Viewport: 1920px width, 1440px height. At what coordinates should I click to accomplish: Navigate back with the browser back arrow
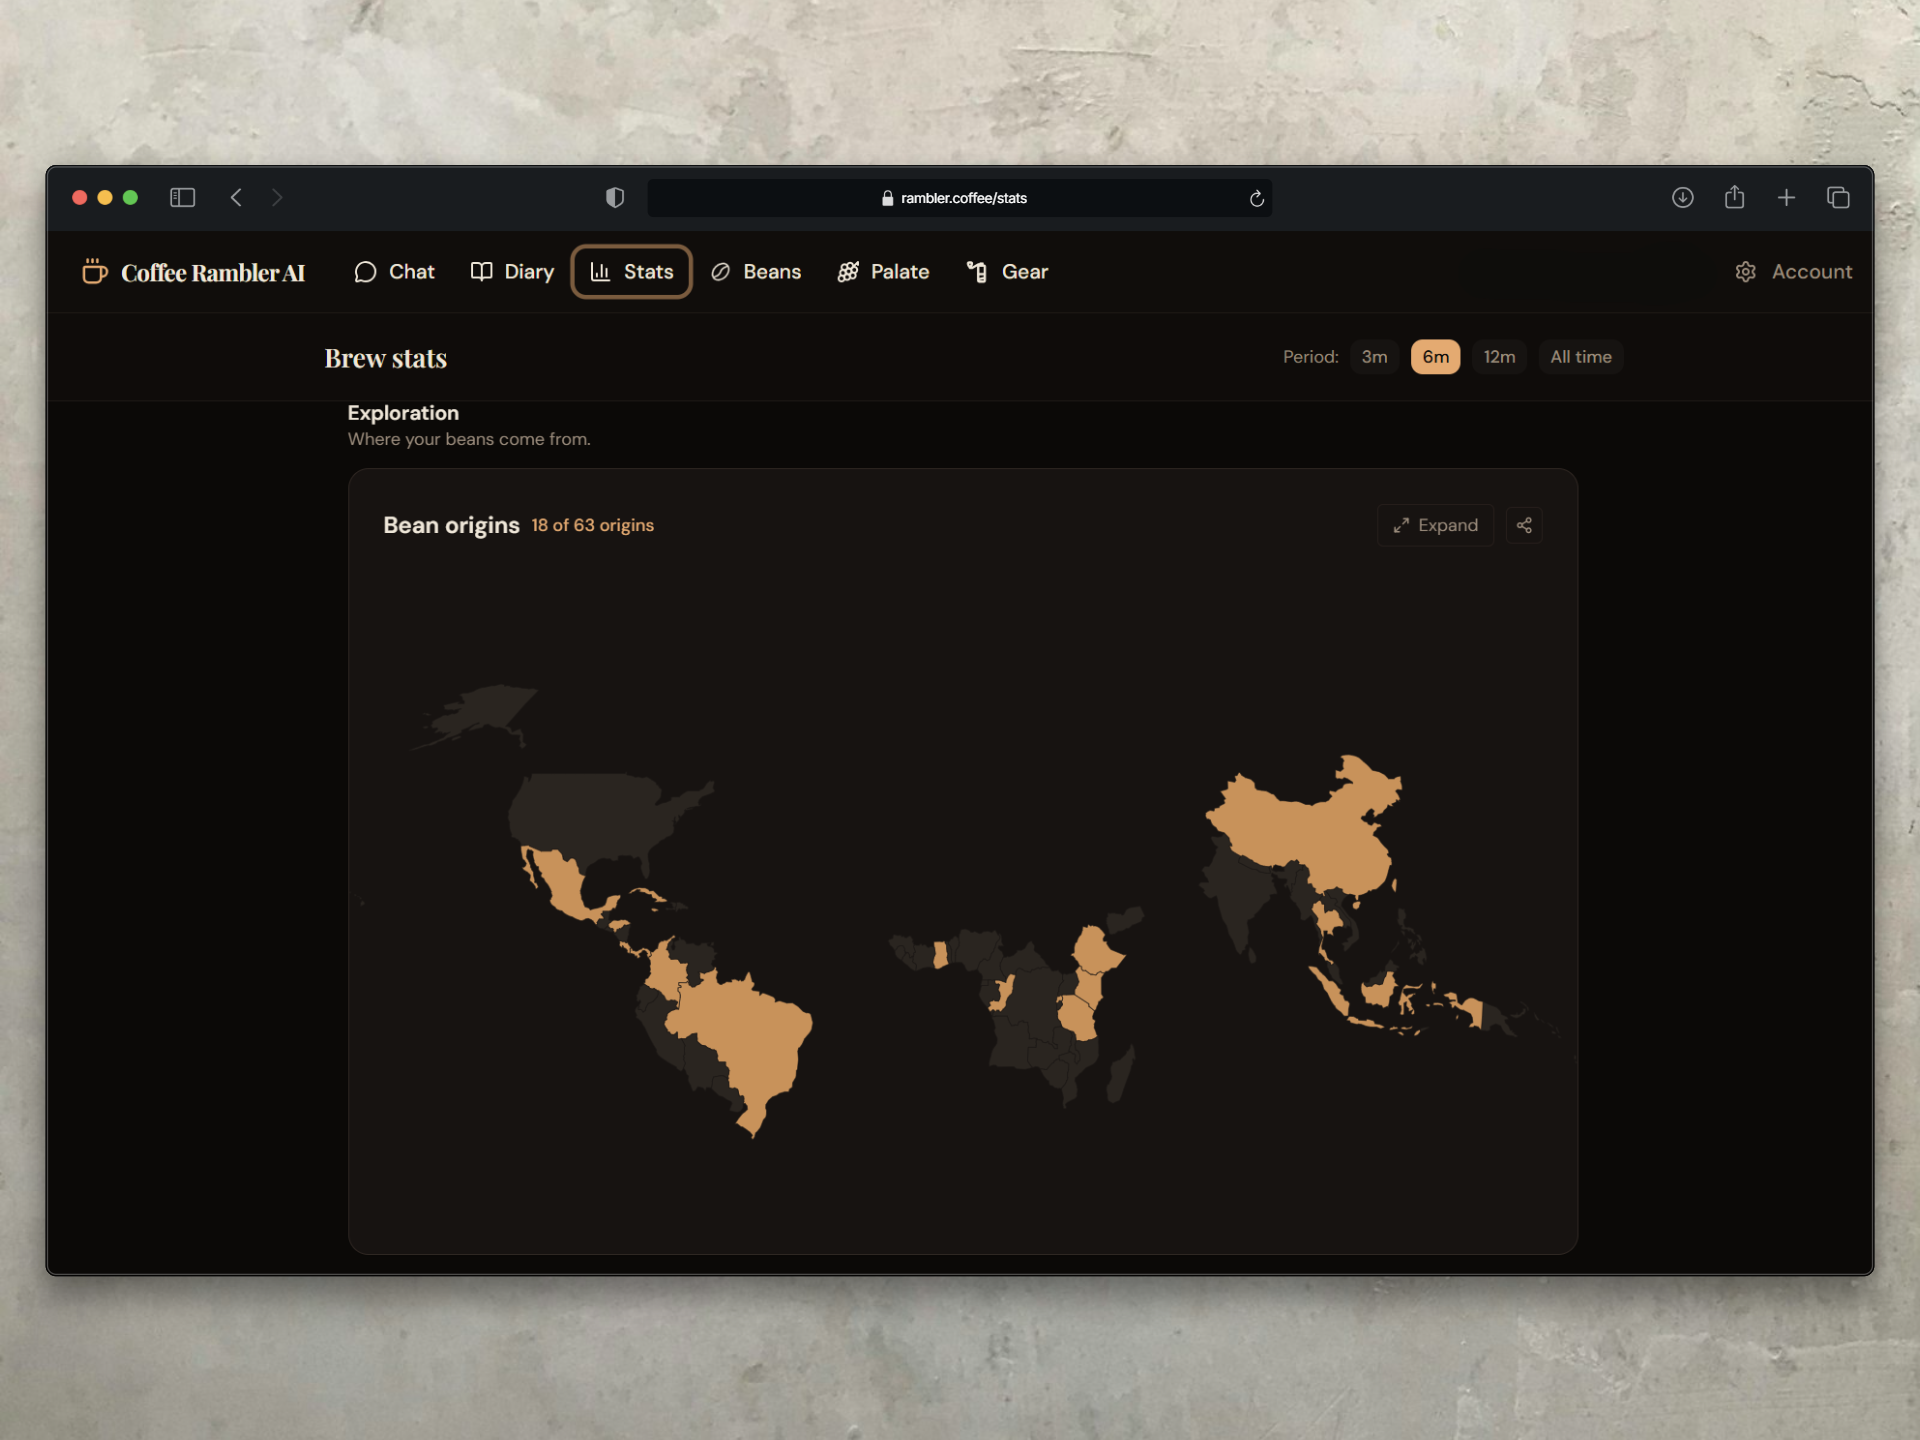[236, 197]
